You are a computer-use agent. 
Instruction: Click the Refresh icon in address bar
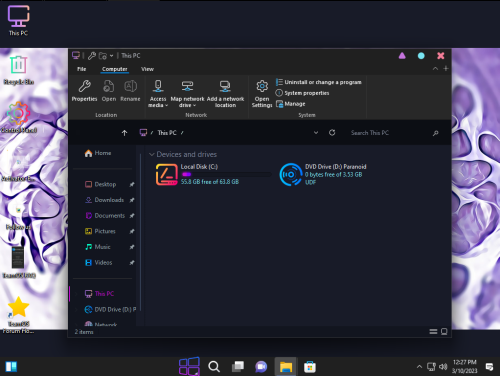(332, 133)
